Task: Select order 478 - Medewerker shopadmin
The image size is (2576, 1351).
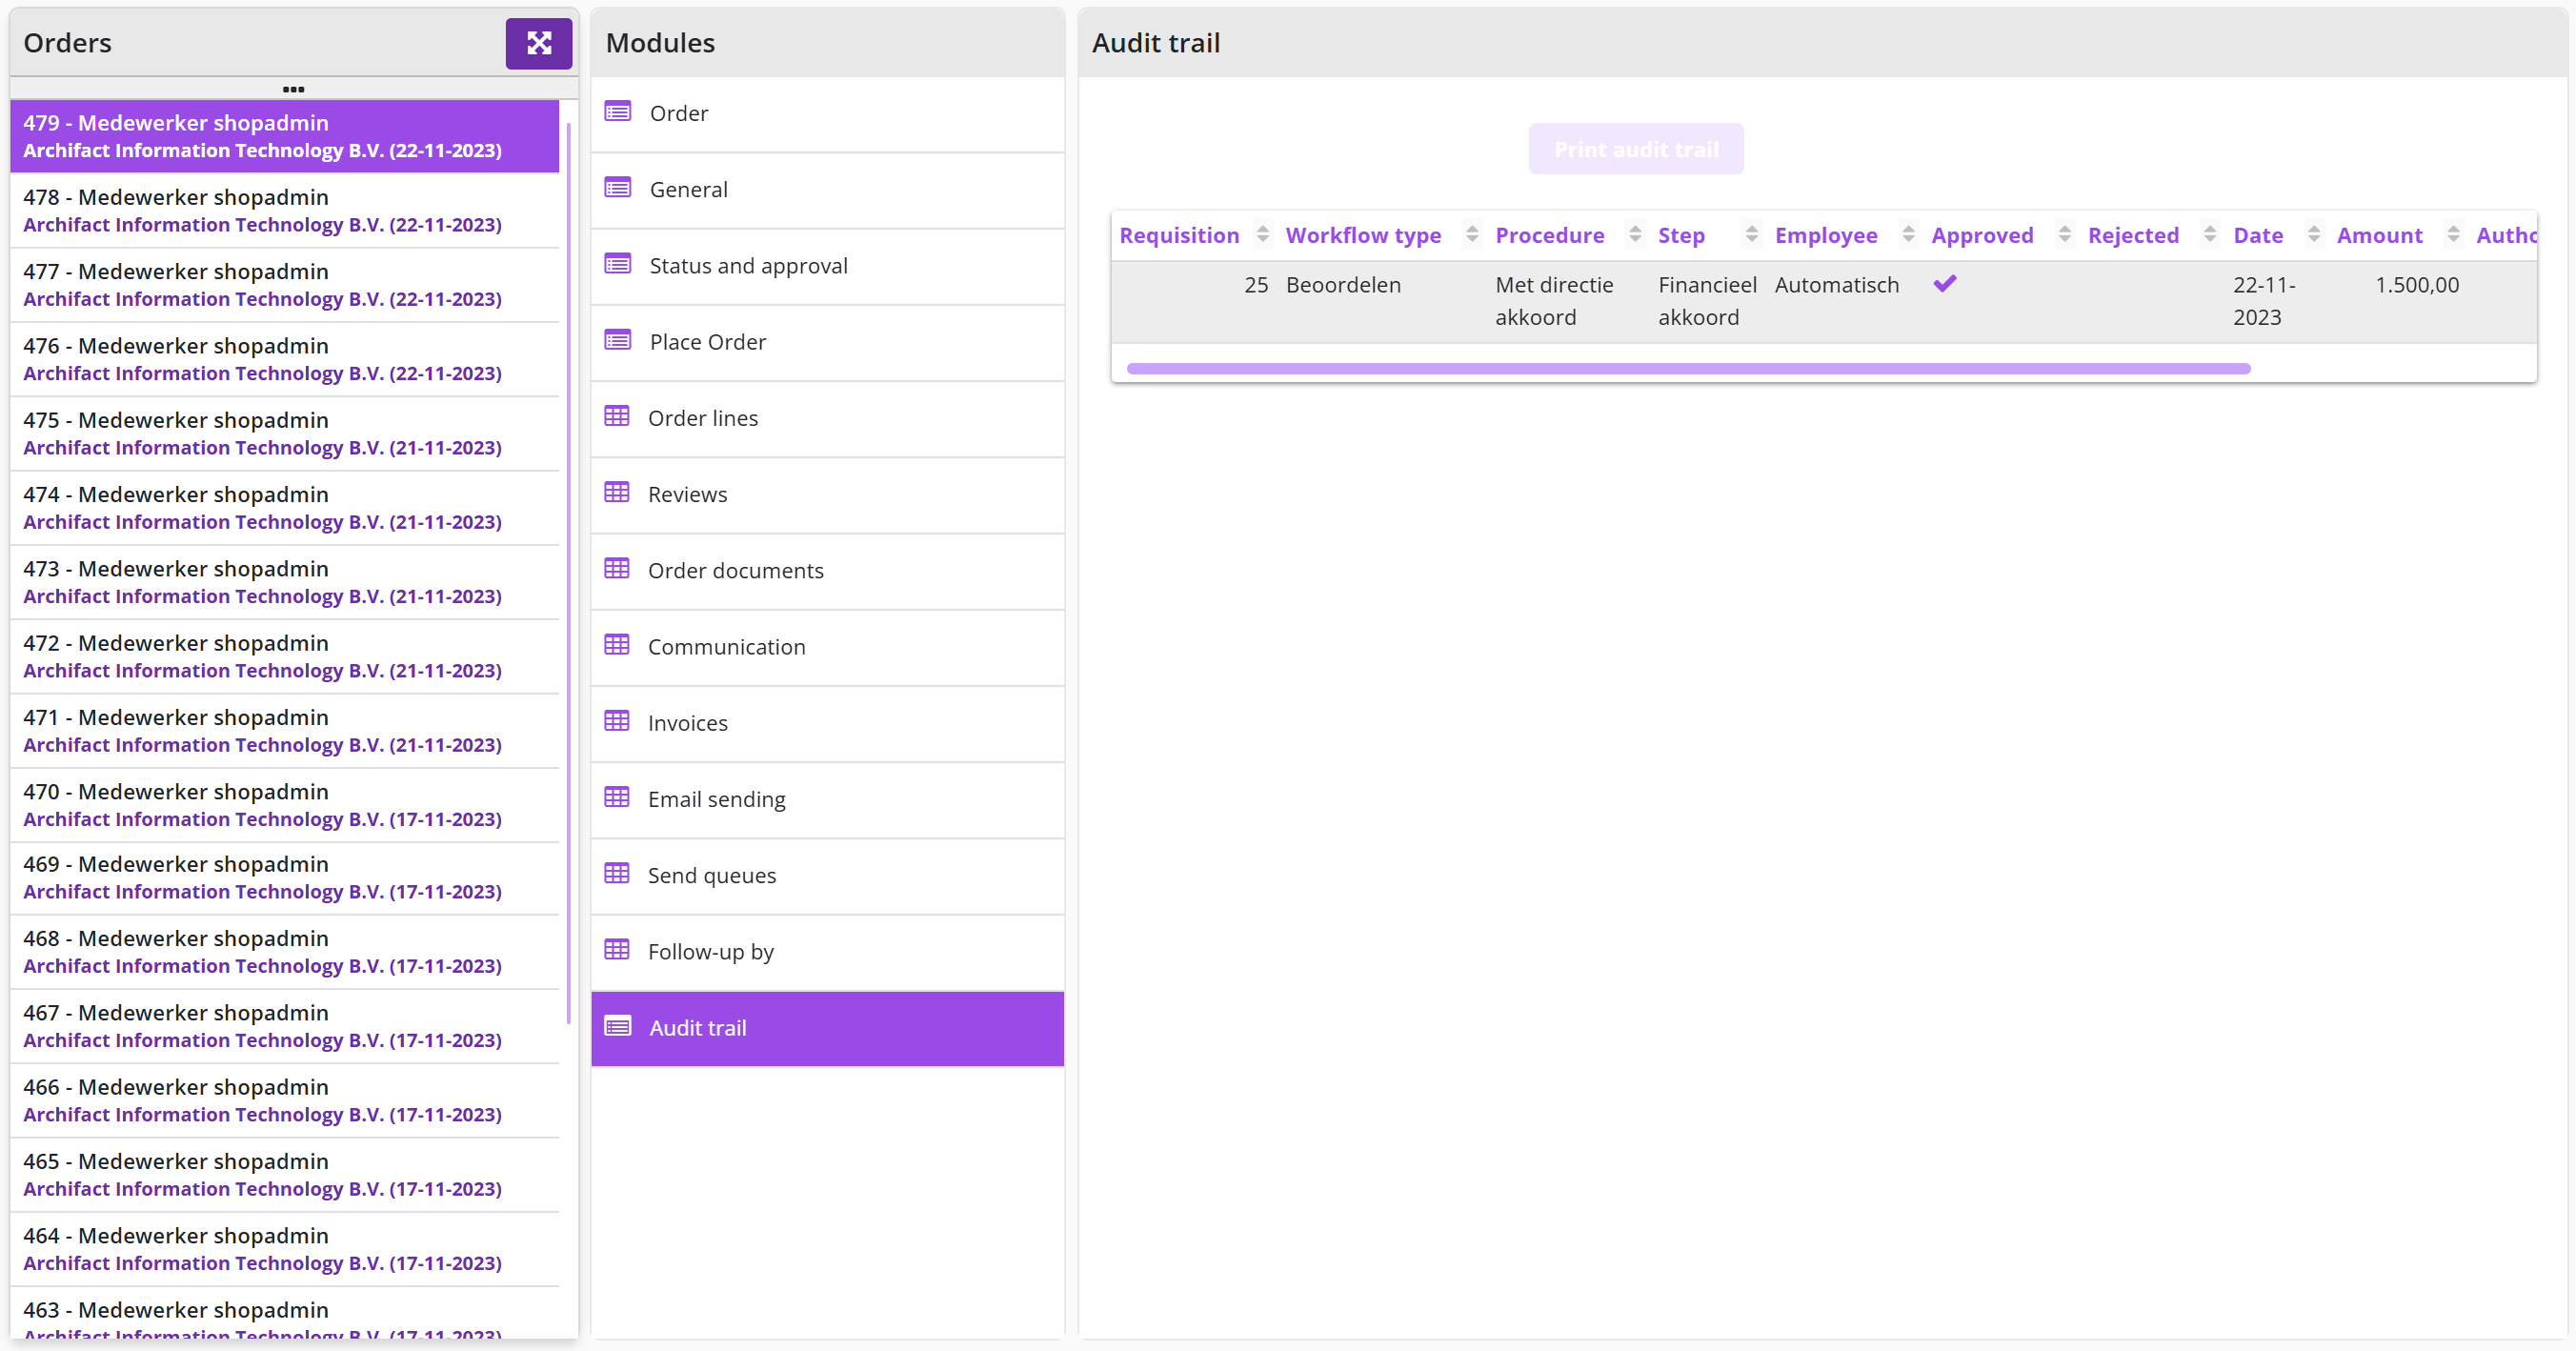Action: (x=285, y=210)
